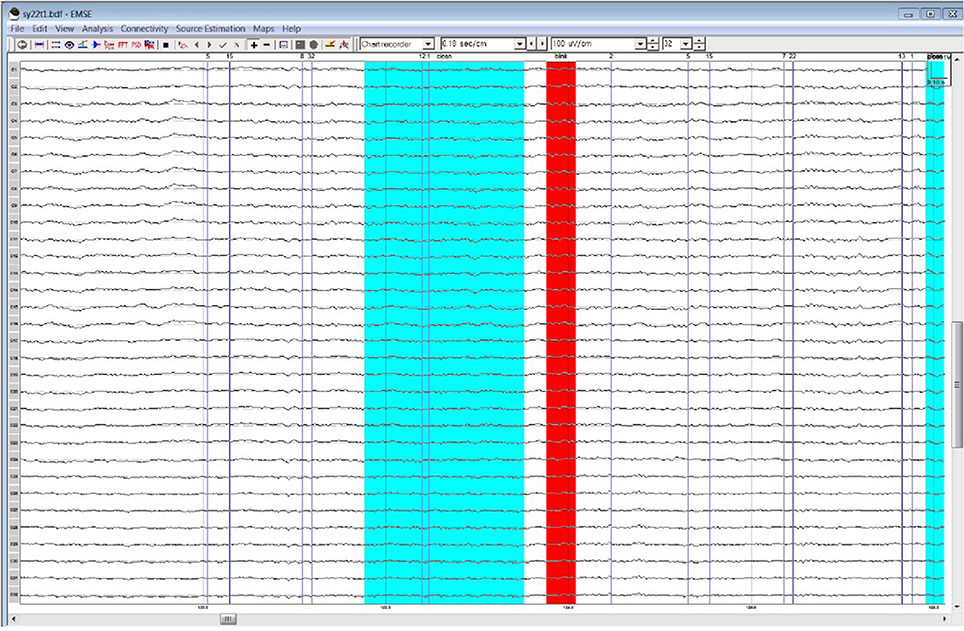Click the blue arrow toolbar icon
The width and height of the screenshot is (964, 631).
pyautogui.click(x=96, y=44)
